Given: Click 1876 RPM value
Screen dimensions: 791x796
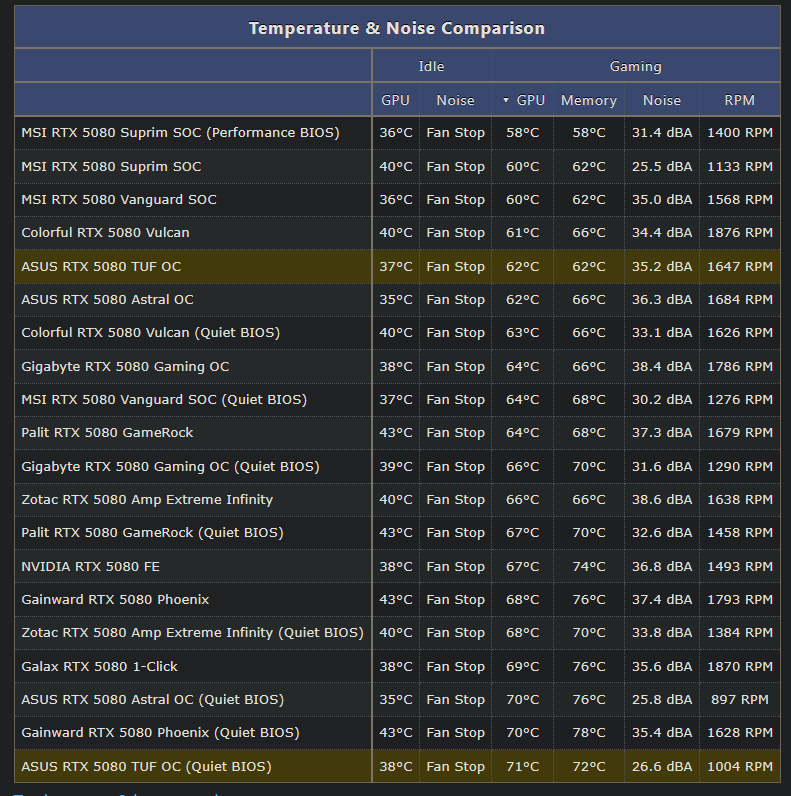Looking at the screenshot, I should tap(740, 233).
